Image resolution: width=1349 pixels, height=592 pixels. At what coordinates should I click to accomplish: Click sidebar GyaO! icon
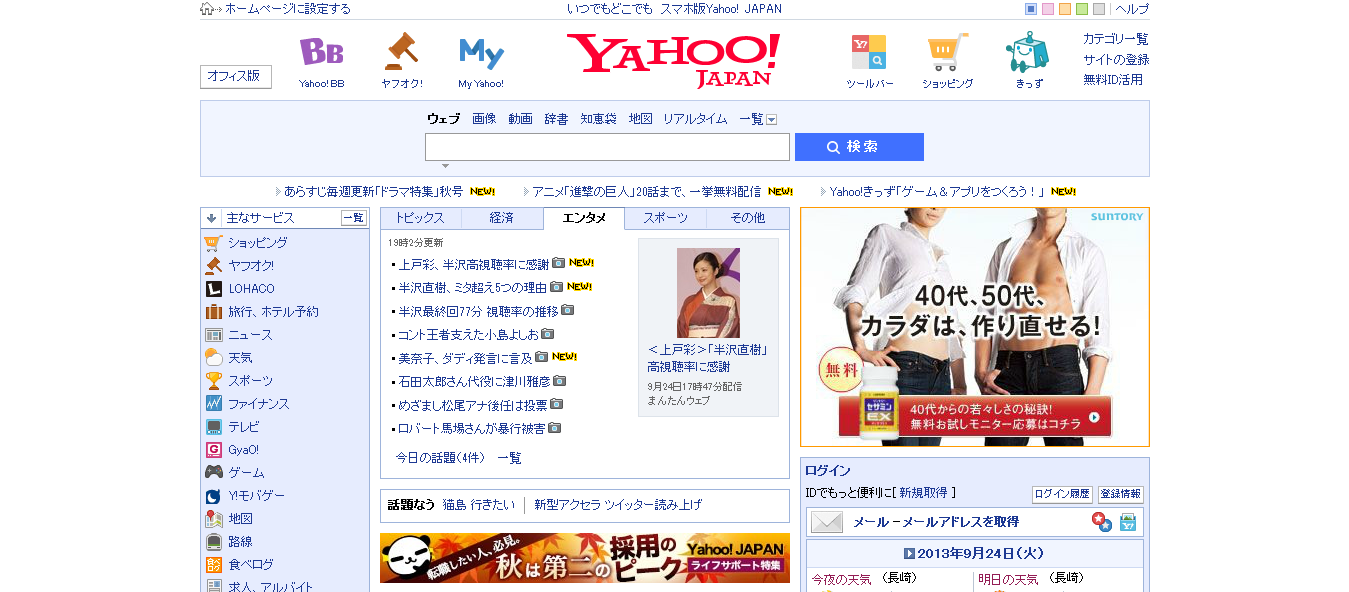click(x=213, y=450)
